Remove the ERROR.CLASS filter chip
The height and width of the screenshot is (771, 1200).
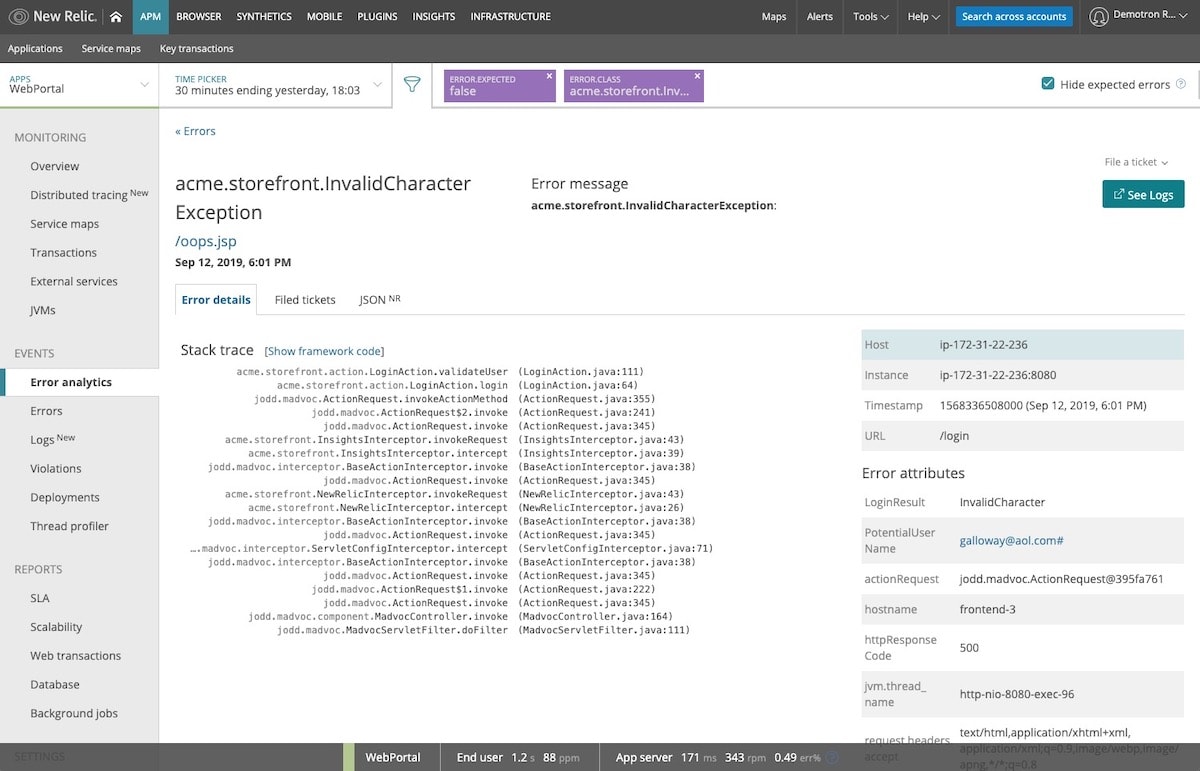pyautogui.click(x=697, y=76)
